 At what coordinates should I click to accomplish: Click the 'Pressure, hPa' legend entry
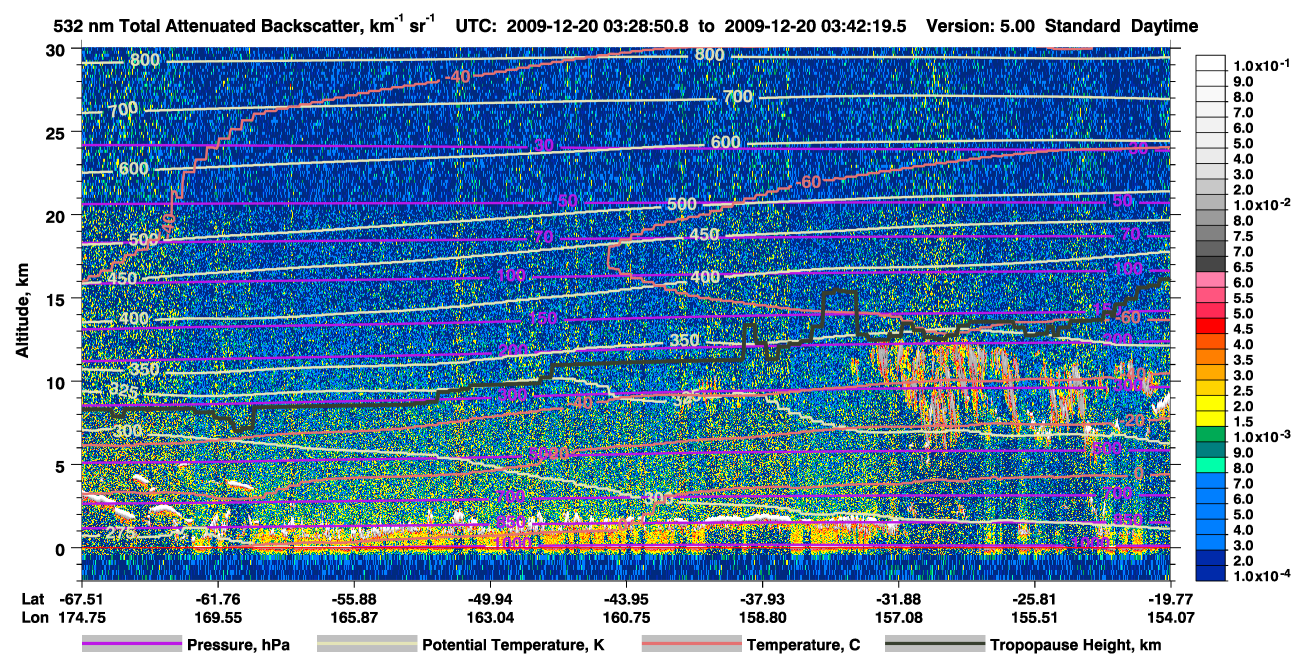239,645
